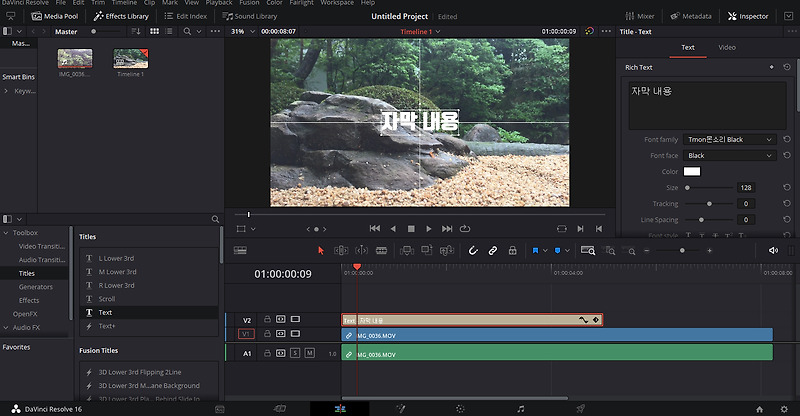Solo audio track A1 with S button
800x416 pixels.
pos(295,353)
